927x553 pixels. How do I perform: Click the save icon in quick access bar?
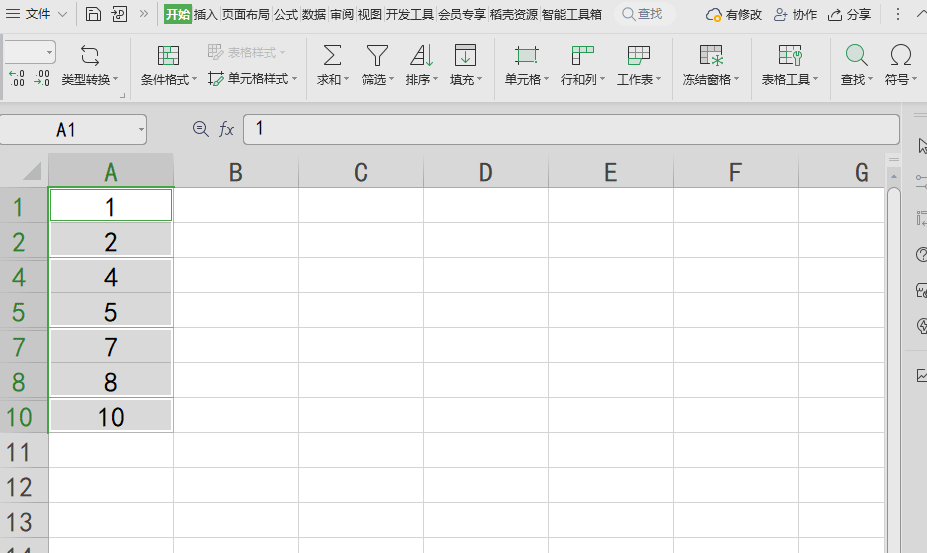(93, 14)
